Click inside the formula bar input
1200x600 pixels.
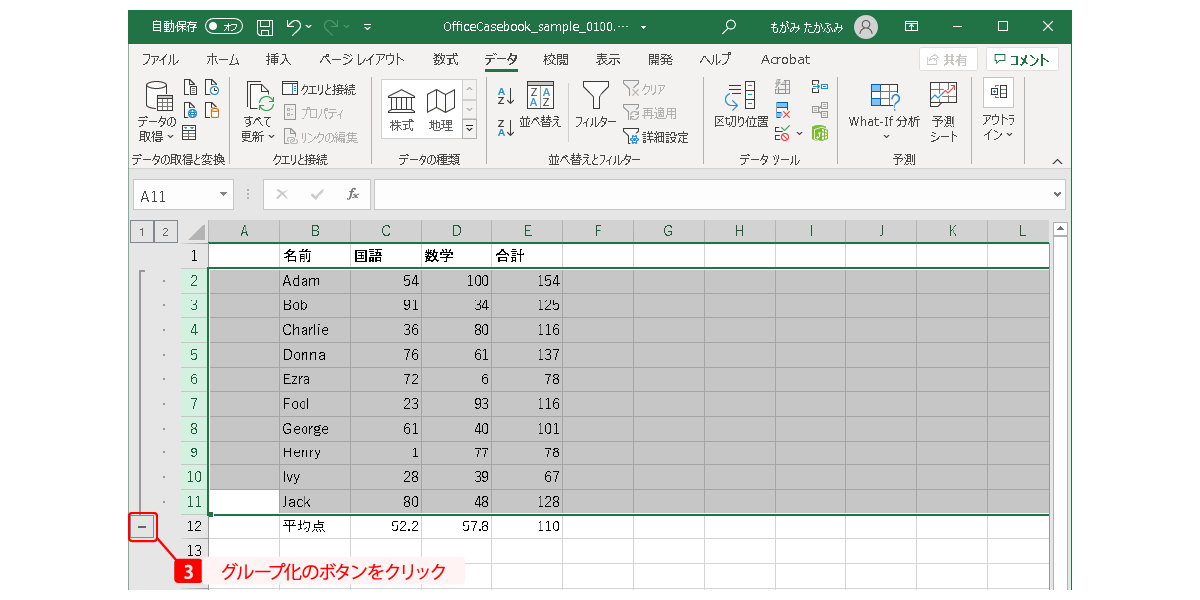coord(710,195)
